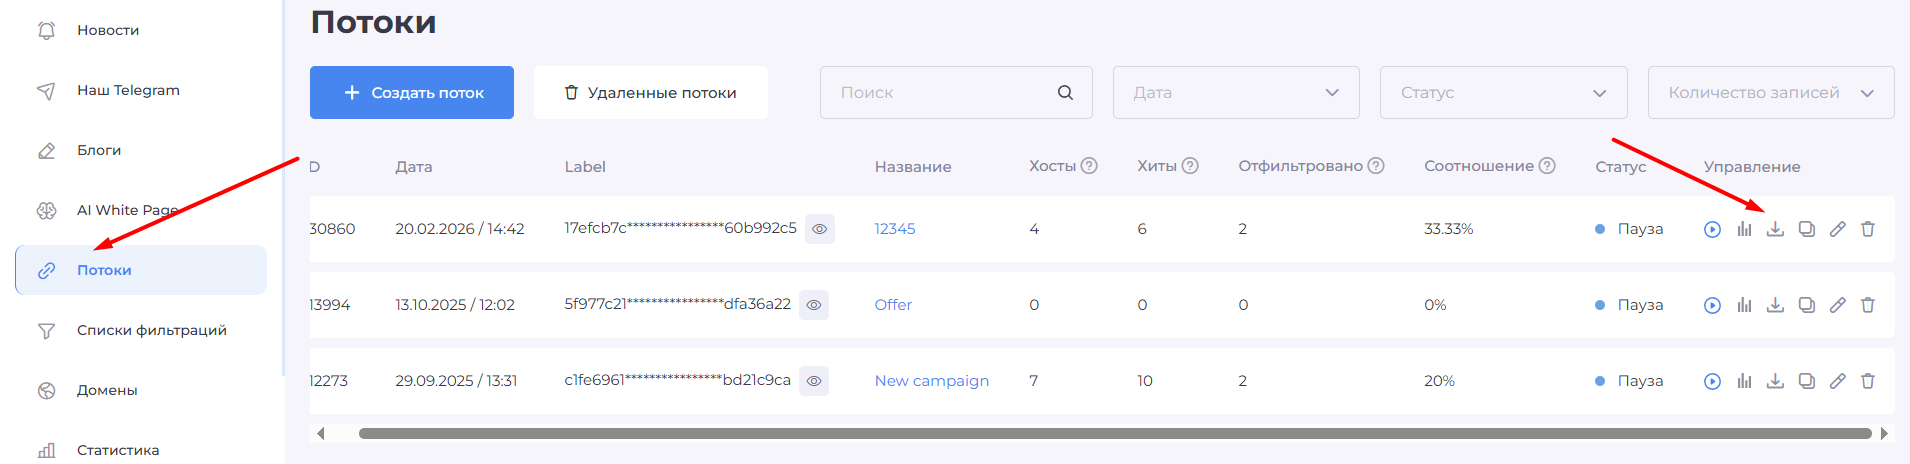Show help for the Хосты column
Viewport: 1910px width, 464px height.
click(x=1089, y=166)
